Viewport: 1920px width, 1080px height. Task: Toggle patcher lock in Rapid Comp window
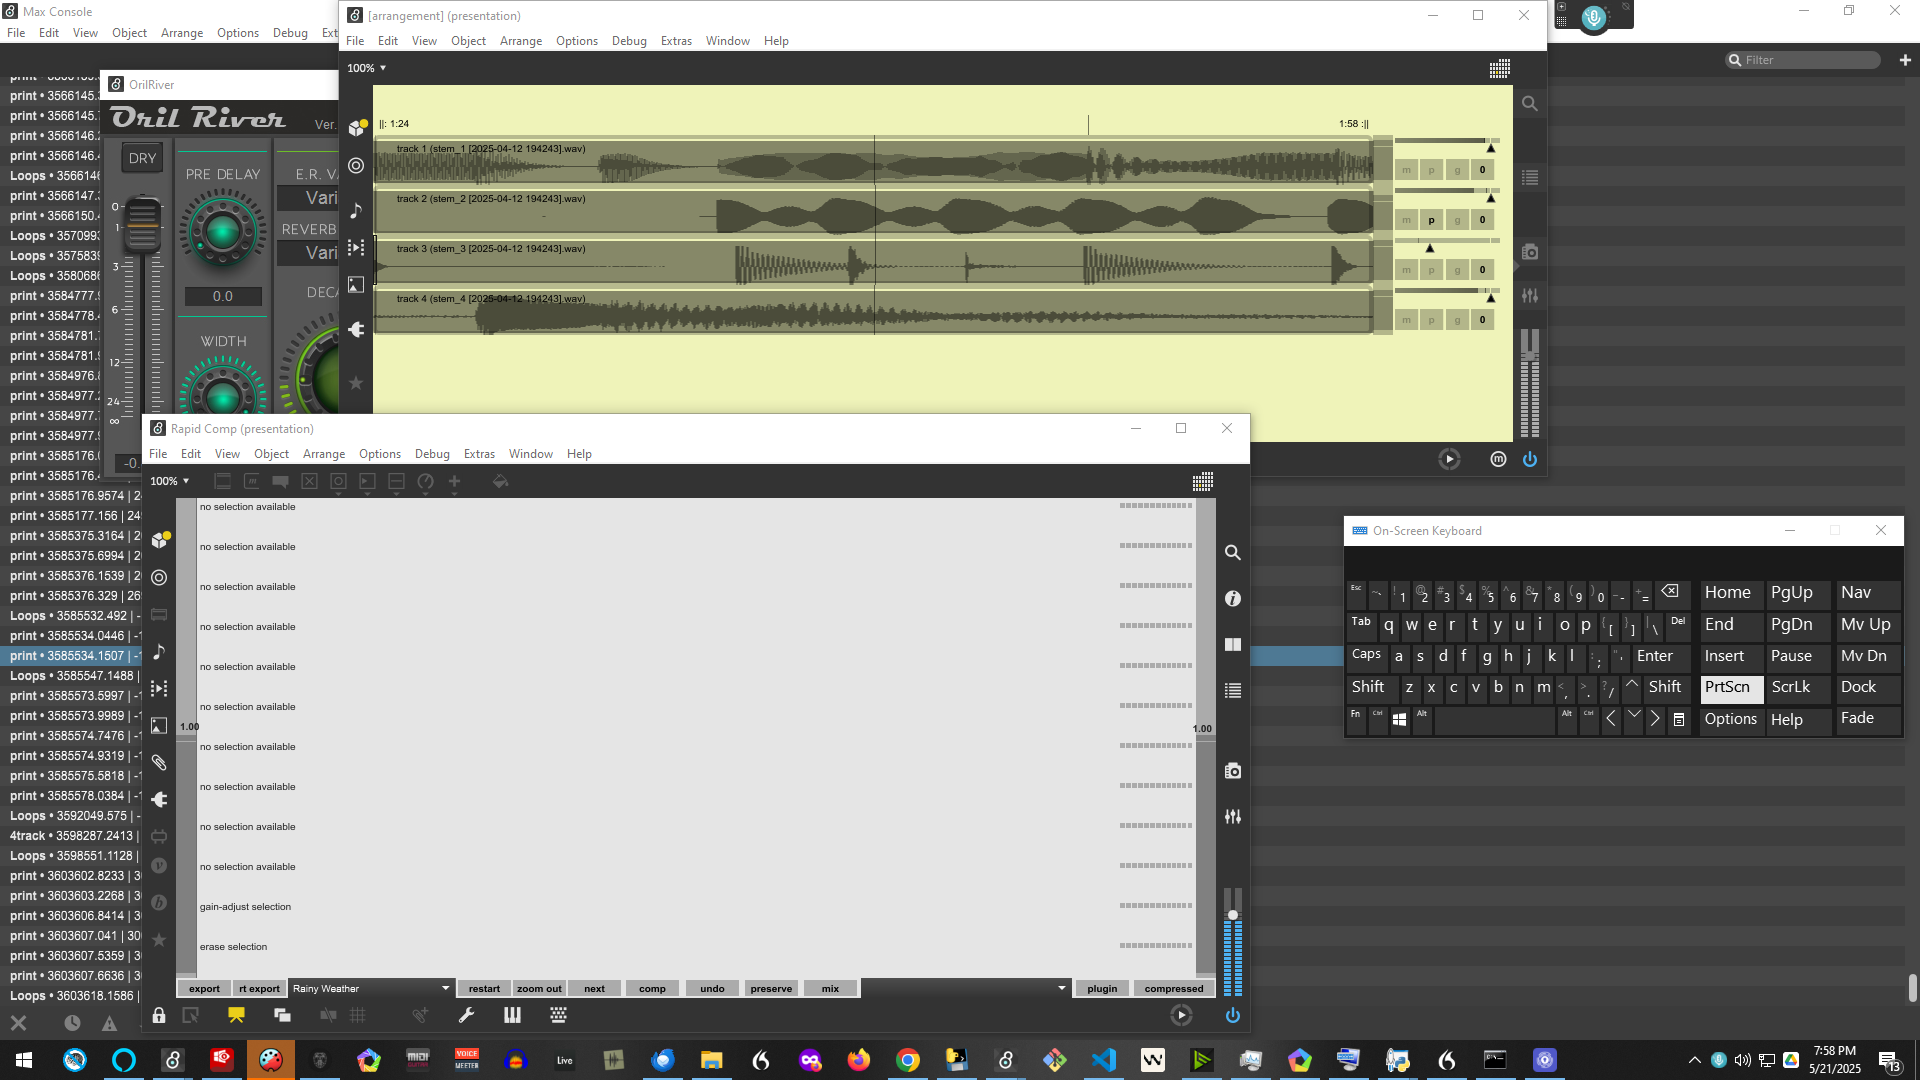[x=159, y=1016]
